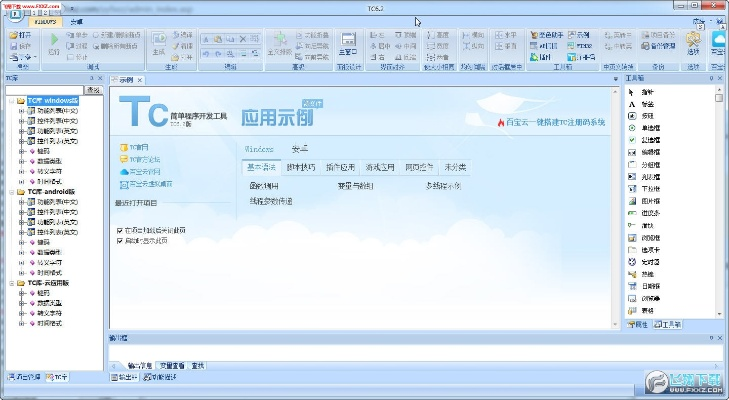Click the search field in TC库 panel
The height and width of the screenshot is (400, 729).
[x=44, y=90]
